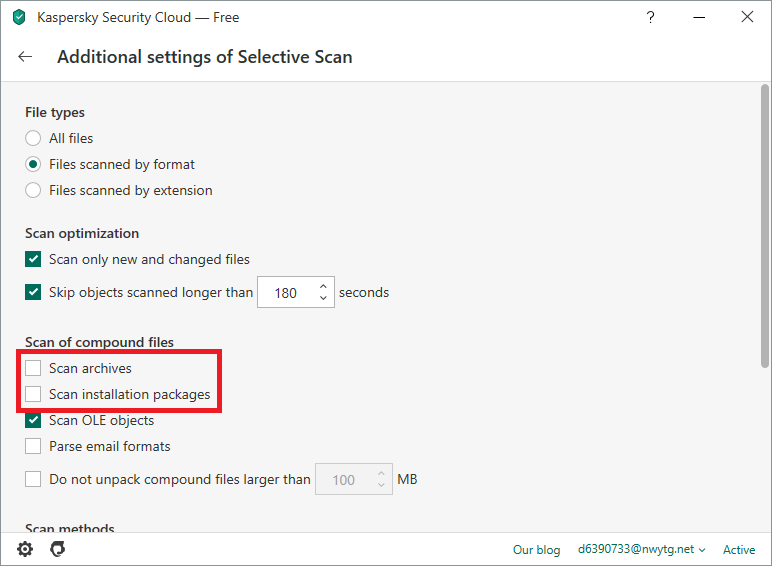Click the Kaspersky shield logo icon
The width and height of the screenshot is (772, 566).
pos(19,17)
